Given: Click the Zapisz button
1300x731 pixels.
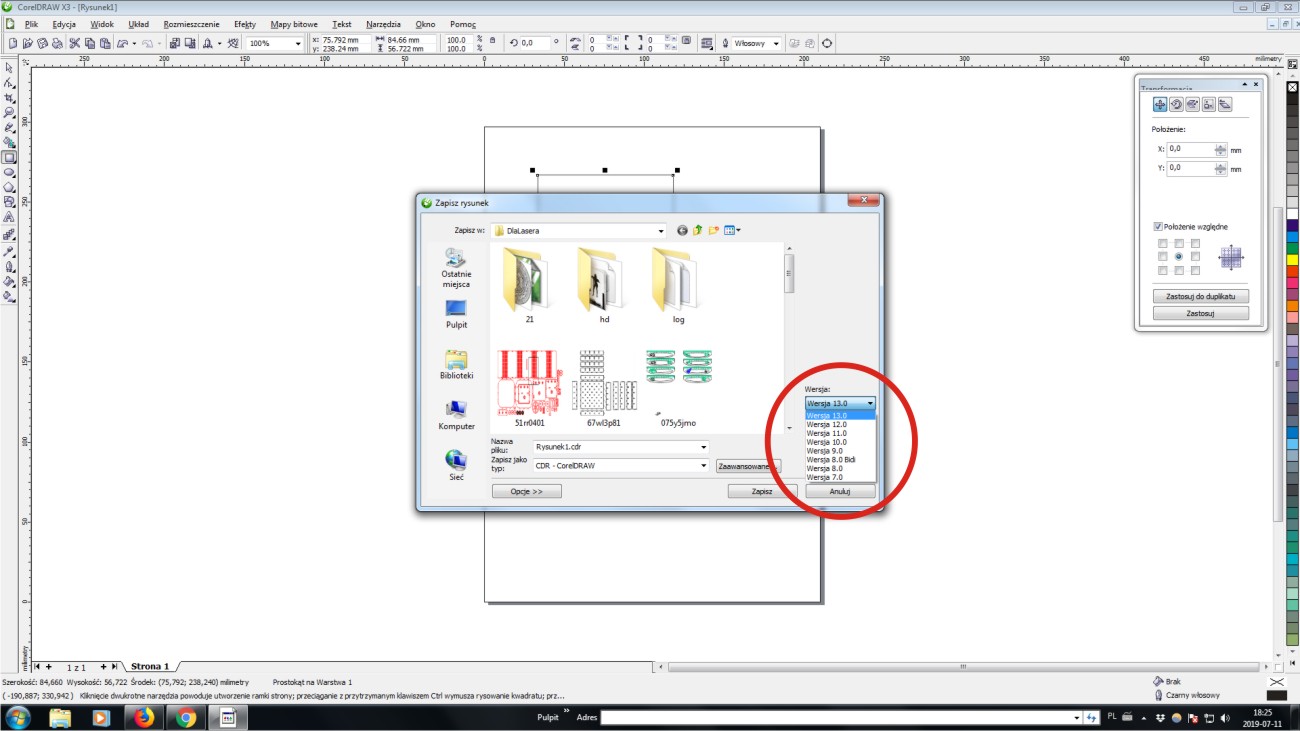Looking at the screenshot, I should click(x=762, y=491).
